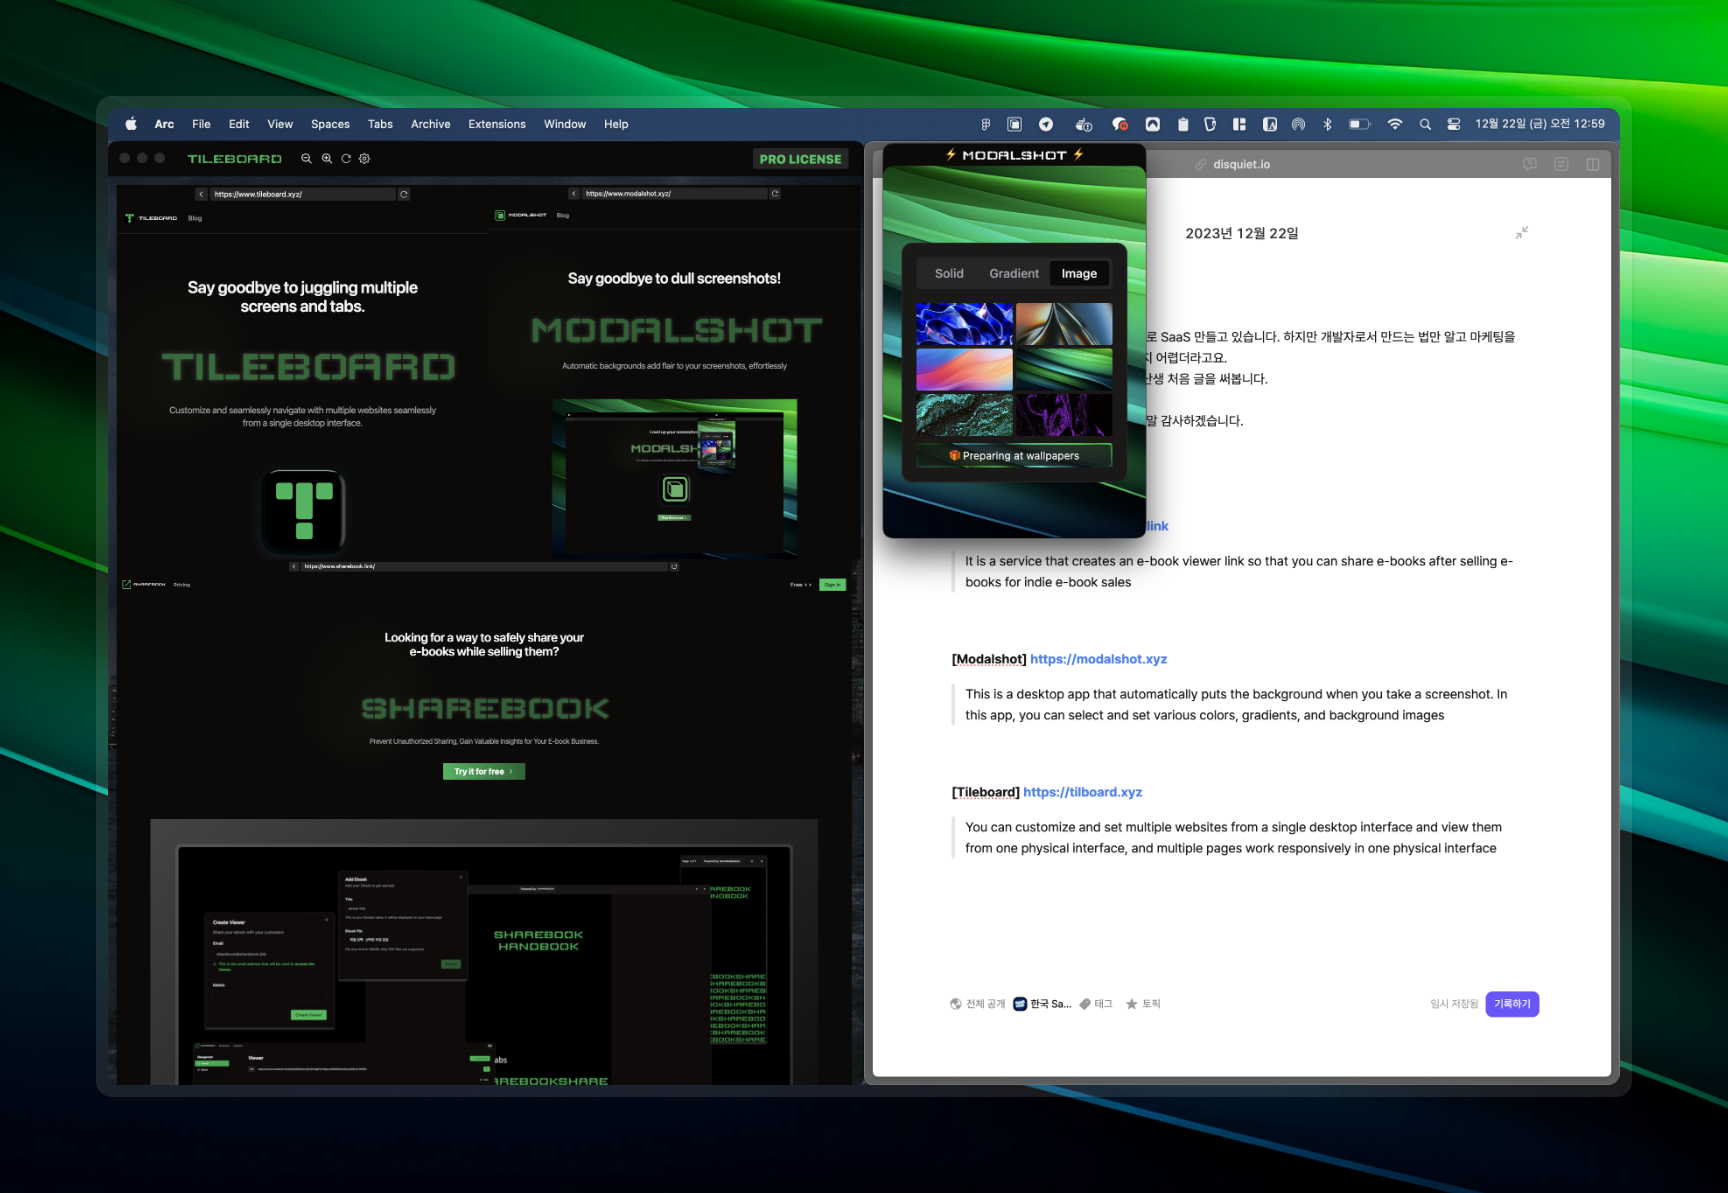Viewport: 1728px width, 1193px height.
Task: Open Control Center
Action: click(1453, 124)
